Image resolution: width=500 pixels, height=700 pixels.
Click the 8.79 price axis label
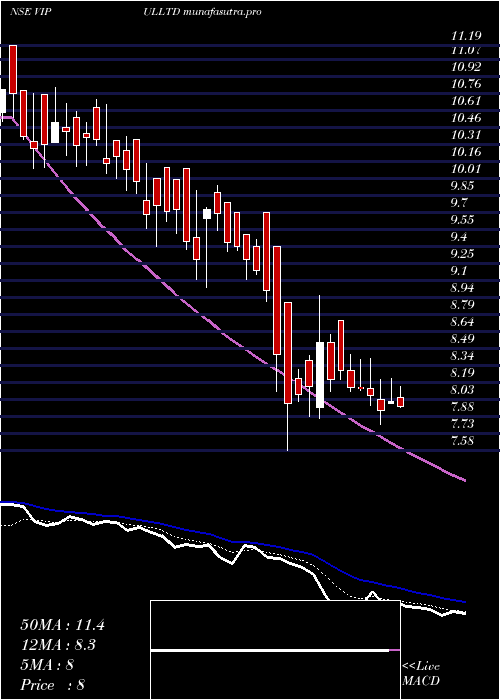464,304
